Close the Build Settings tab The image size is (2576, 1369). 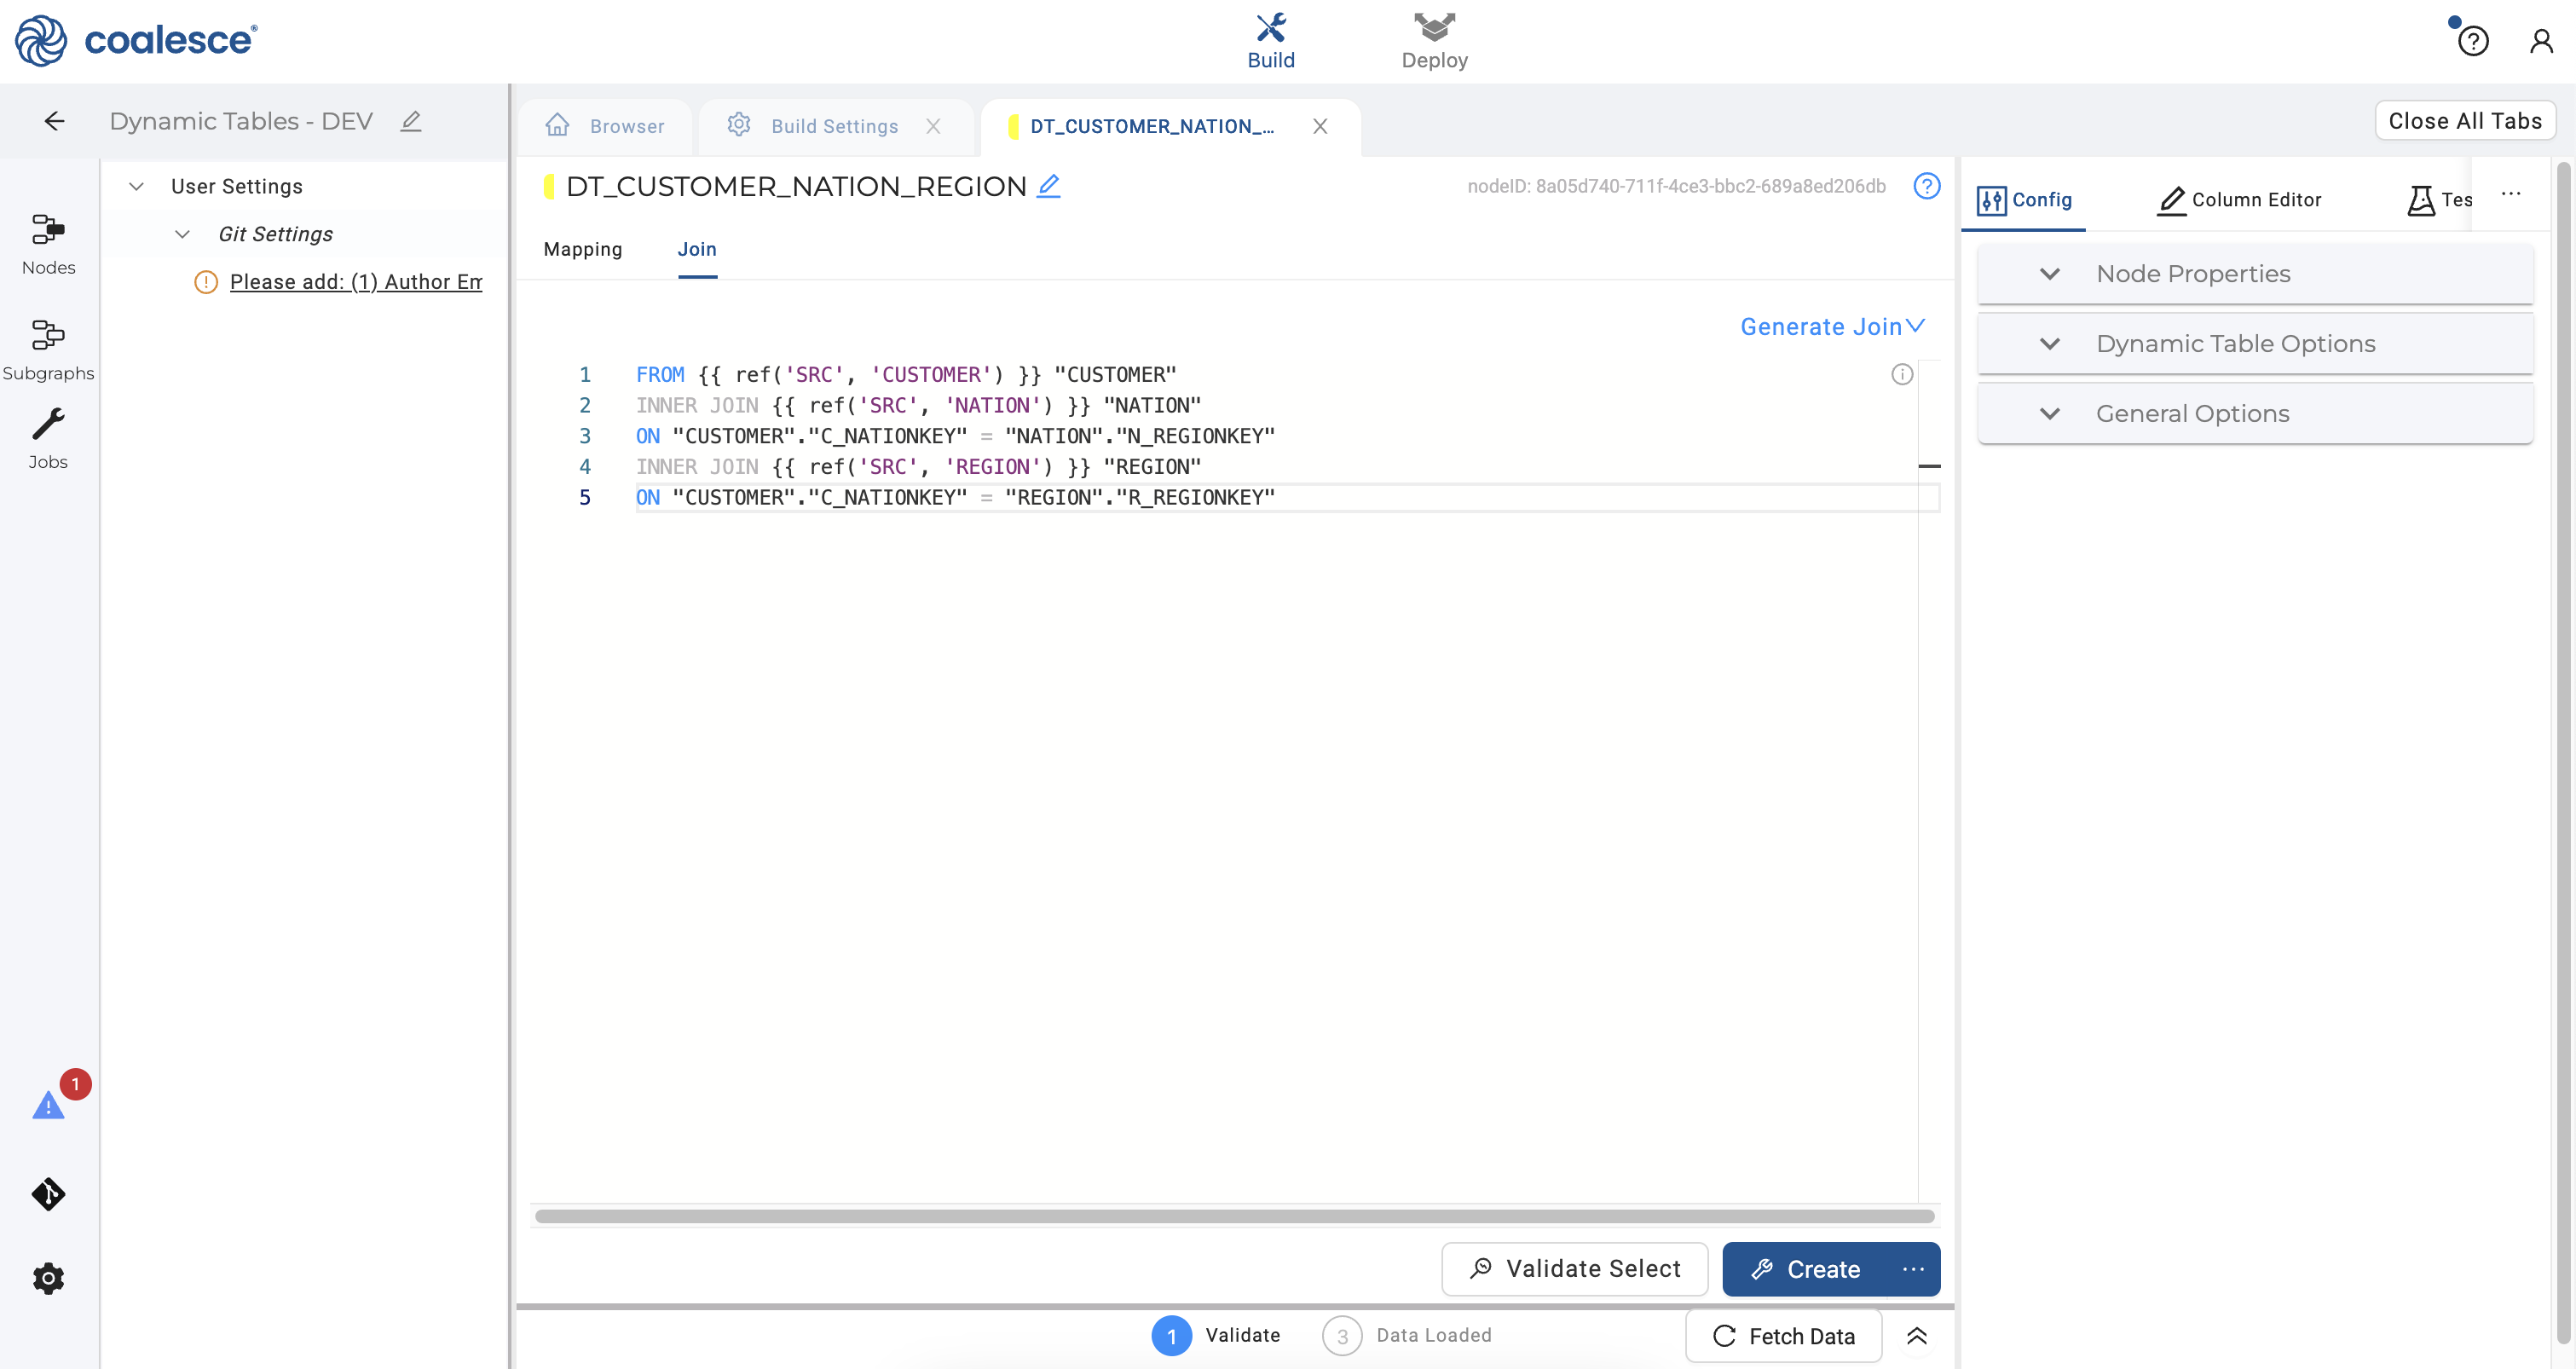933,126
